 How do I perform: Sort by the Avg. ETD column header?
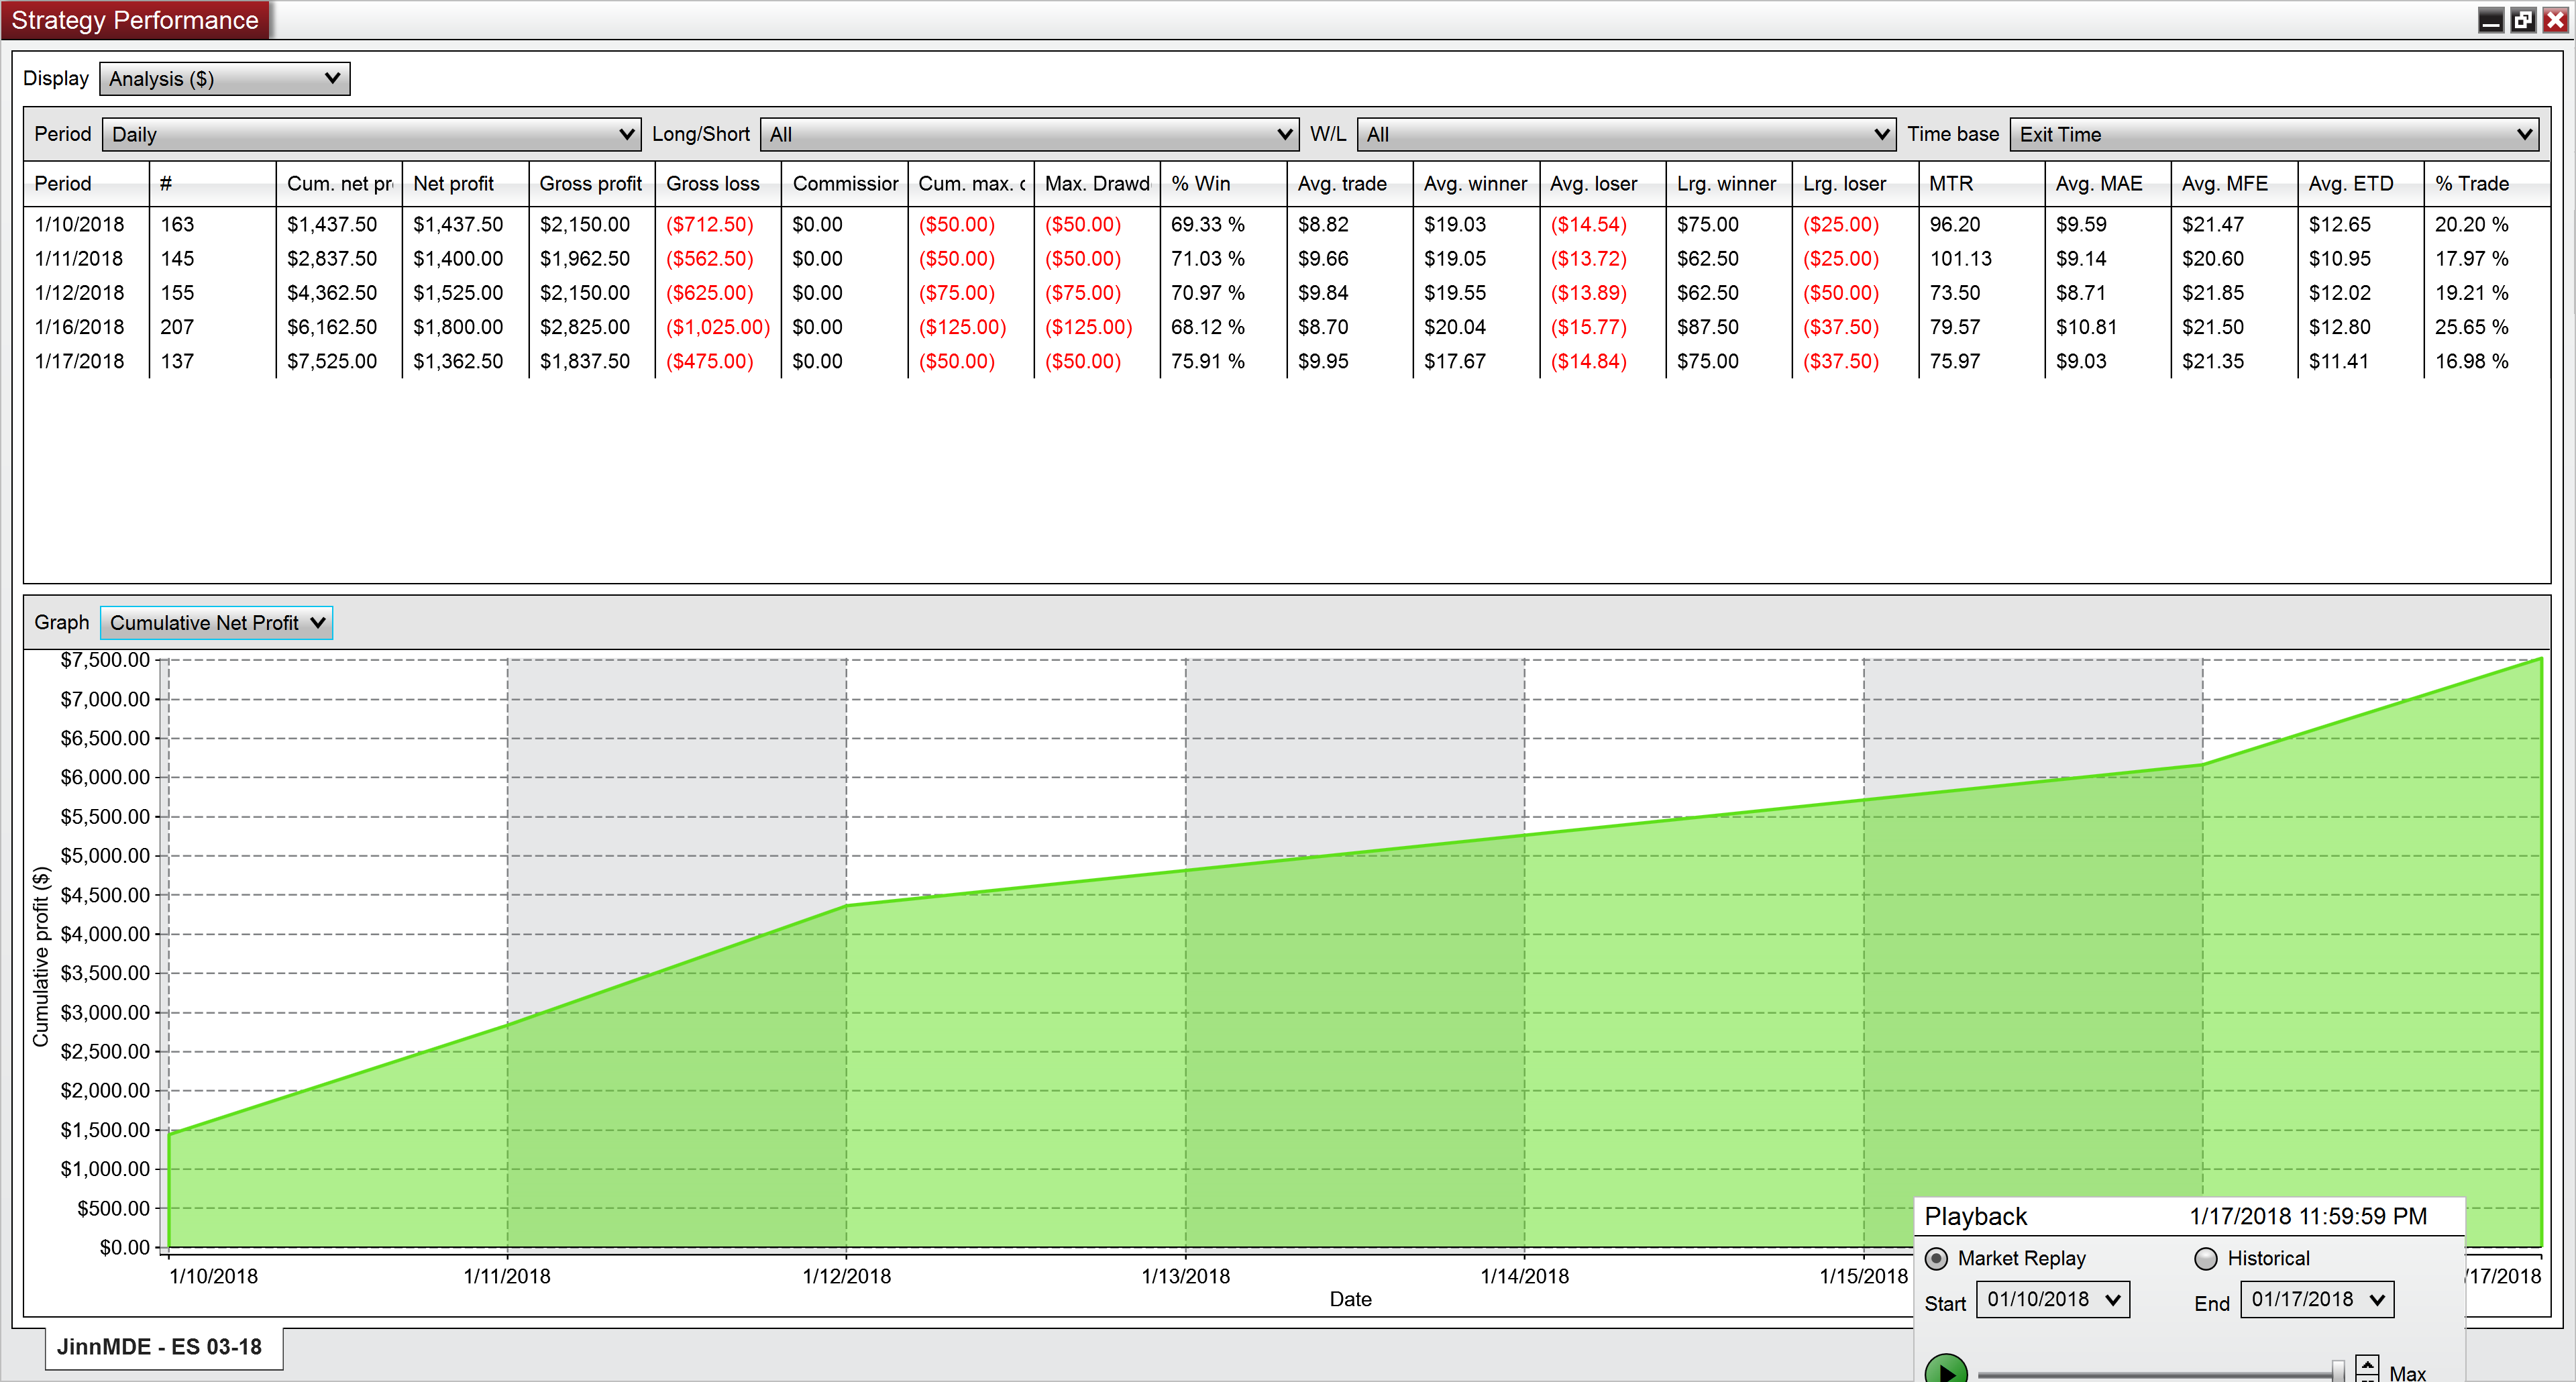click(2361, 183)
